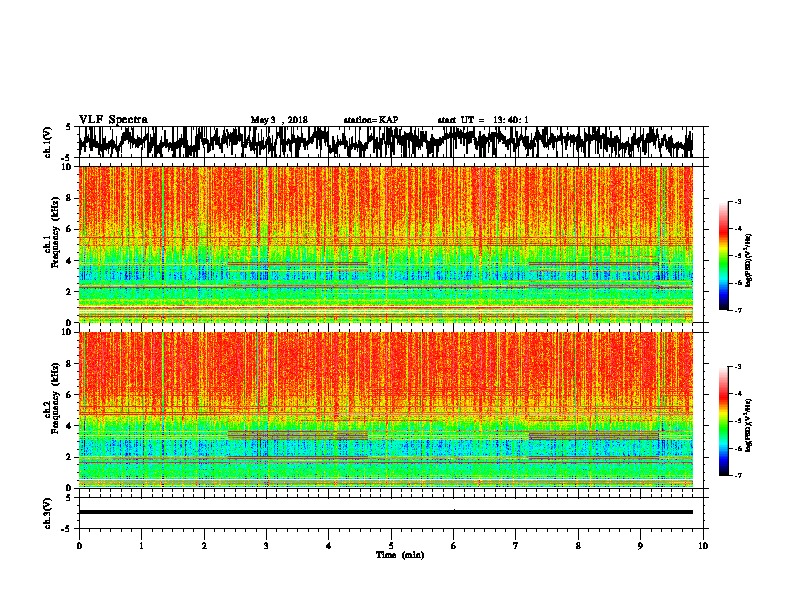The width and height of the screenshot is (792, 612).
Task: Click time axis tick label "3"
Action: pos(266,546)
